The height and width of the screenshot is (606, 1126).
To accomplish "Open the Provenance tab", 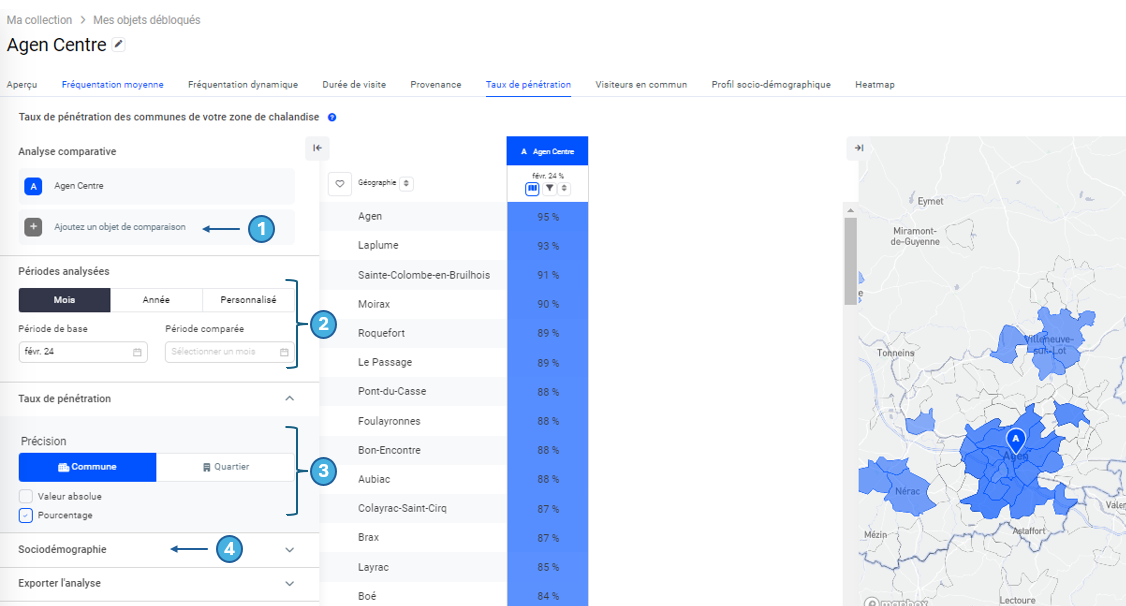I will pos(435,85).
